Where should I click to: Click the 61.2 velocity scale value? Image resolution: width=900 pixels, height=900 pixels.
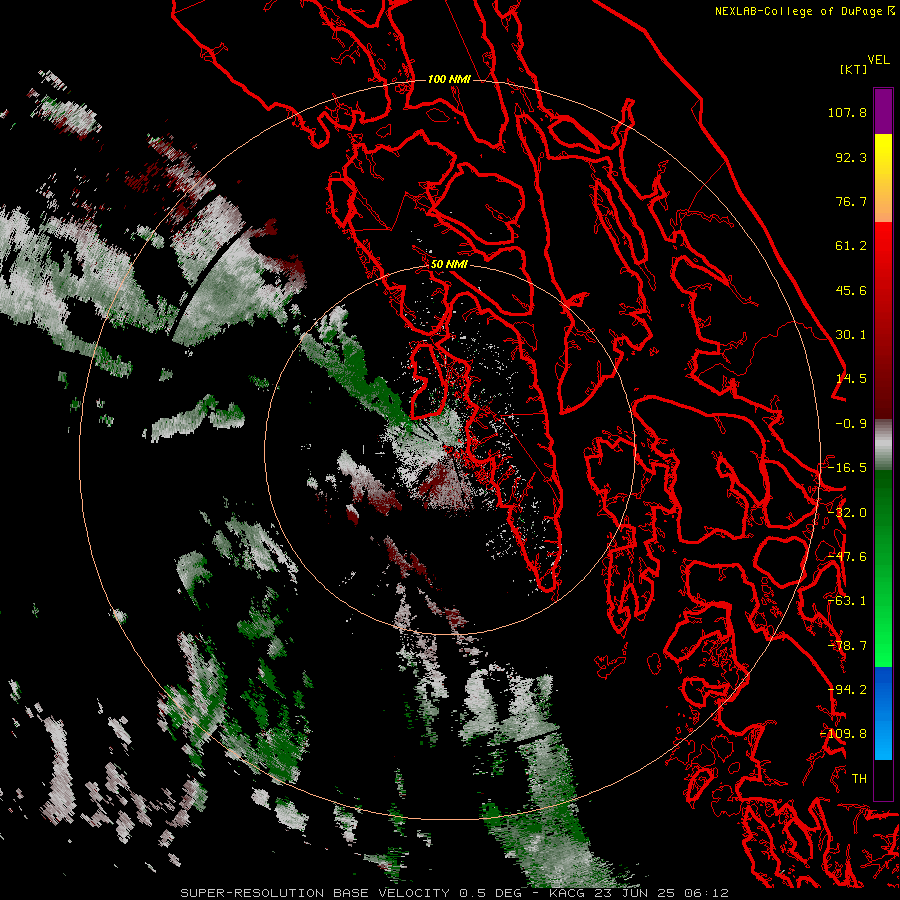tap(851, 246)
